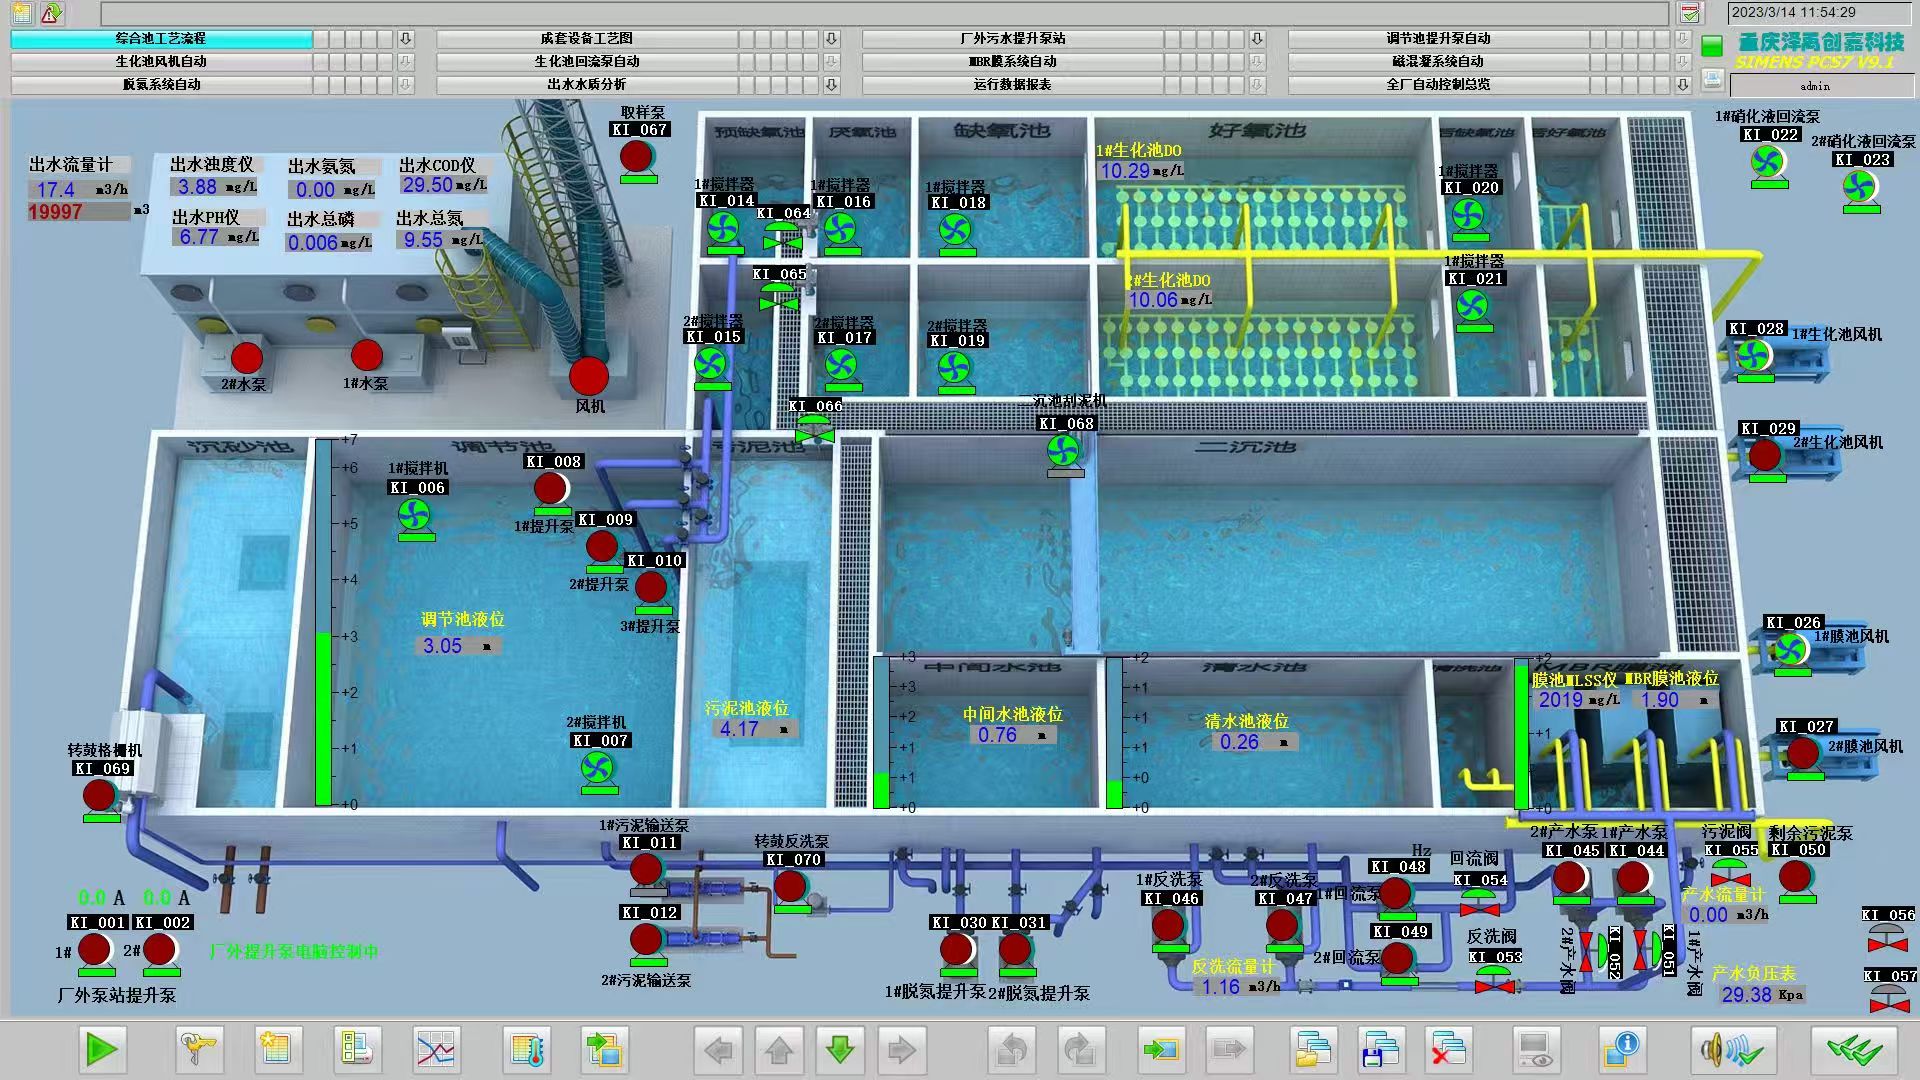Click the 调节池 green level bar gauge
Image resolution: width=1920 pixels, height=1080 pixels.
pyautogui.click(x=323, y=718)
